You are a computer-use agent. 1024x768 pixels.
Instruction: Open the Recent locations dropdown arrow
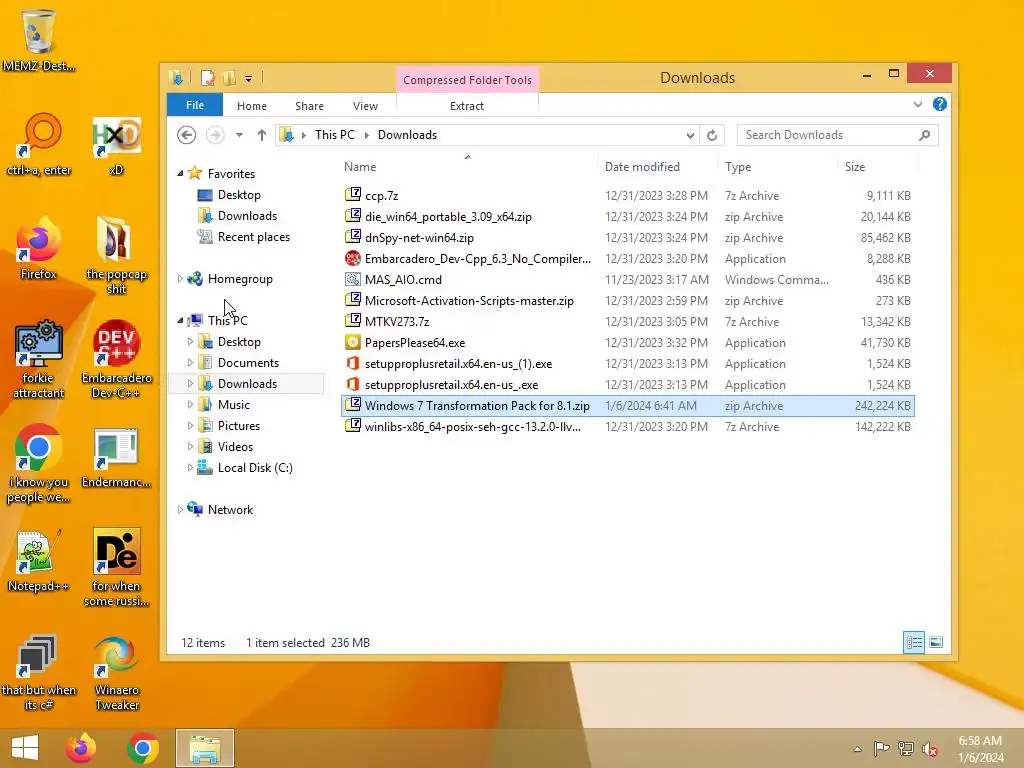tap(240, 135)
